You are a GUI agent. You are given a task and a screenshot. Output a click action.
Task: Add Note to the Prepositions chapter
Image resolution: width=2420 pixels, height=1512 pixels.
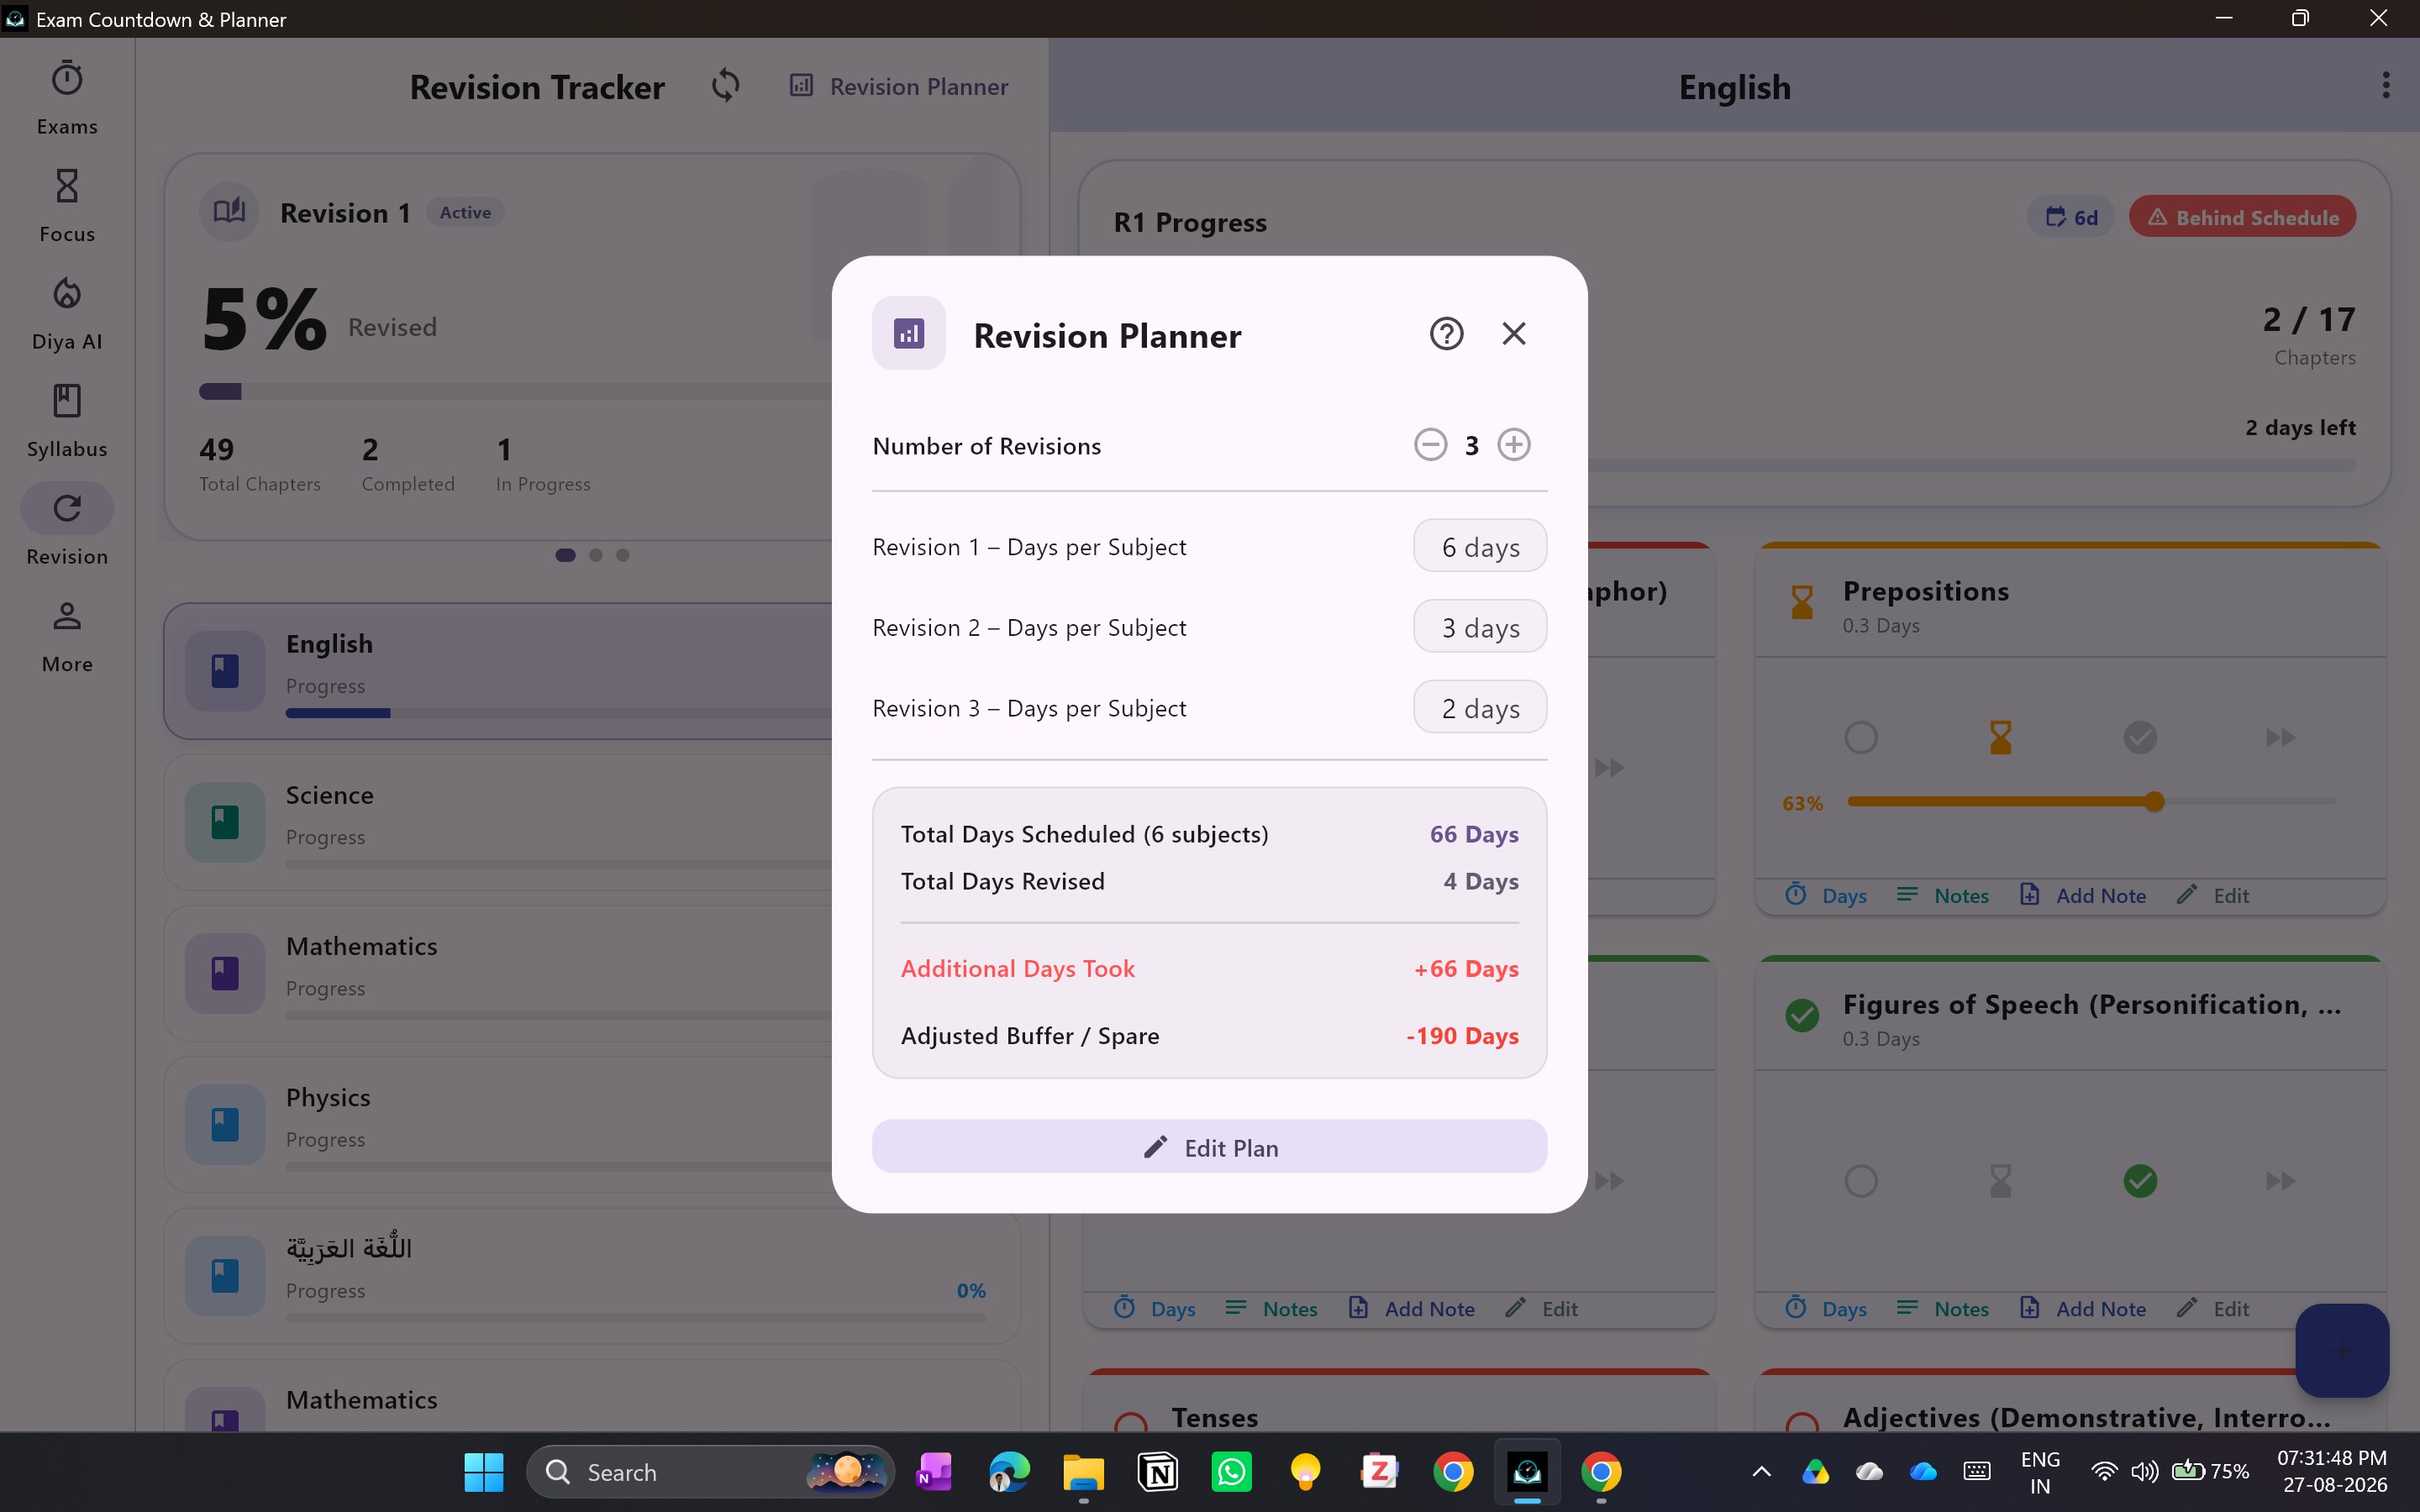(2083, 895)
